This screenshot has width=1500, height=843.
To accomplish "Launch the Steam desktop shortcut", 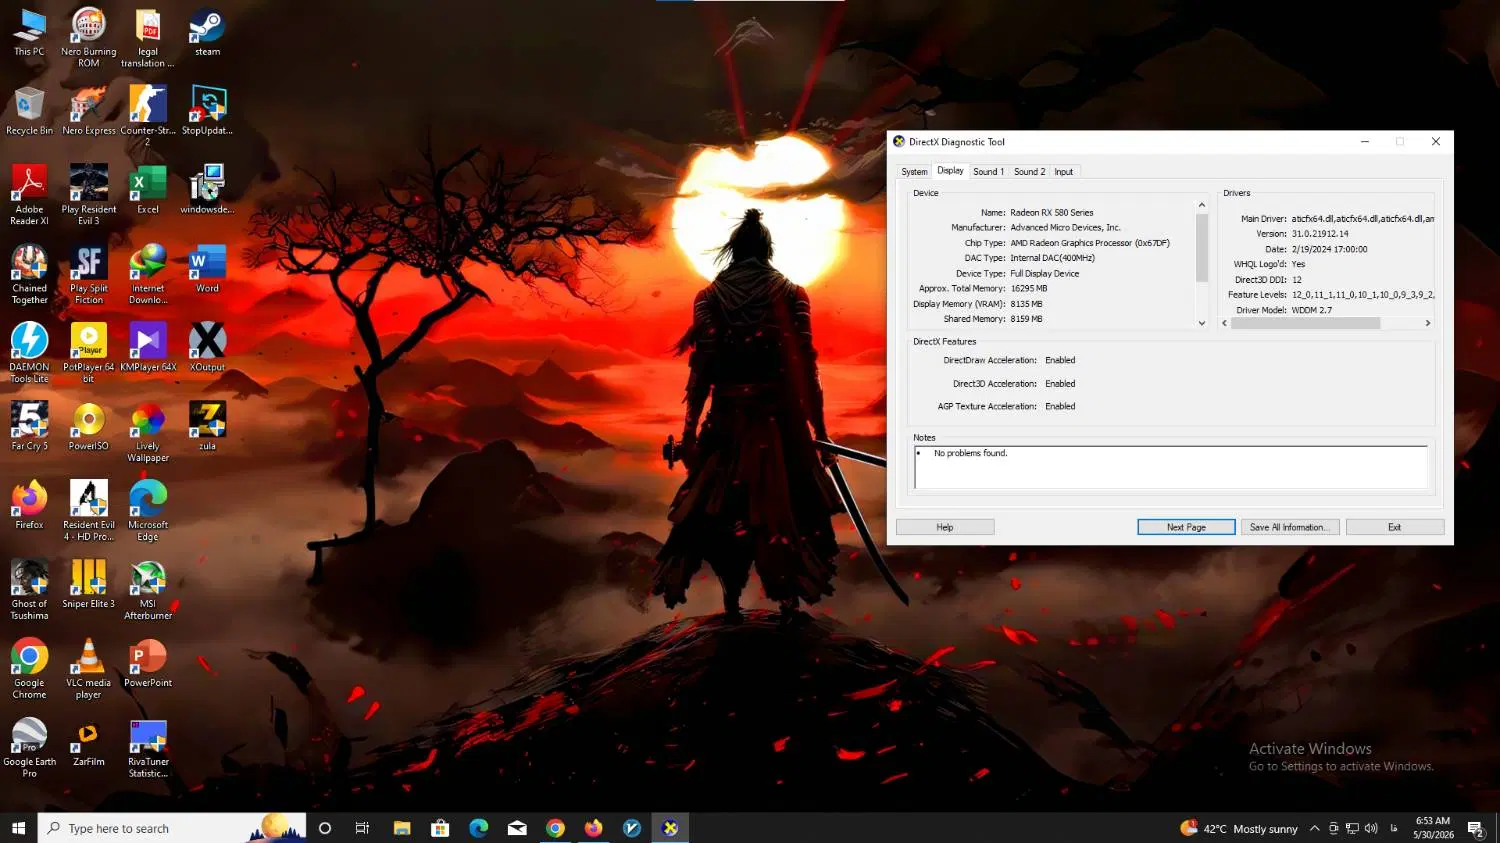I will pos(207,33).
